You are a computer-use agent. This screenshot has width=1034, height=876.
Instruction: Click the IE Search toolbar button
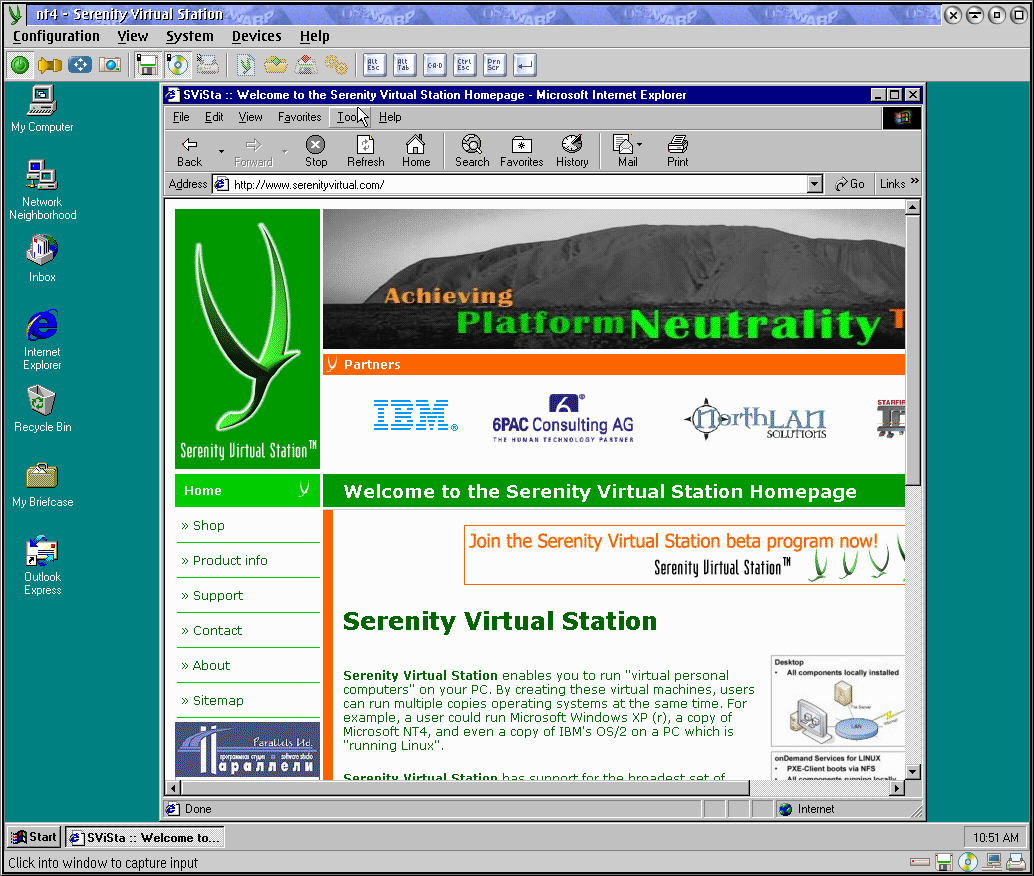click(472, 151)
